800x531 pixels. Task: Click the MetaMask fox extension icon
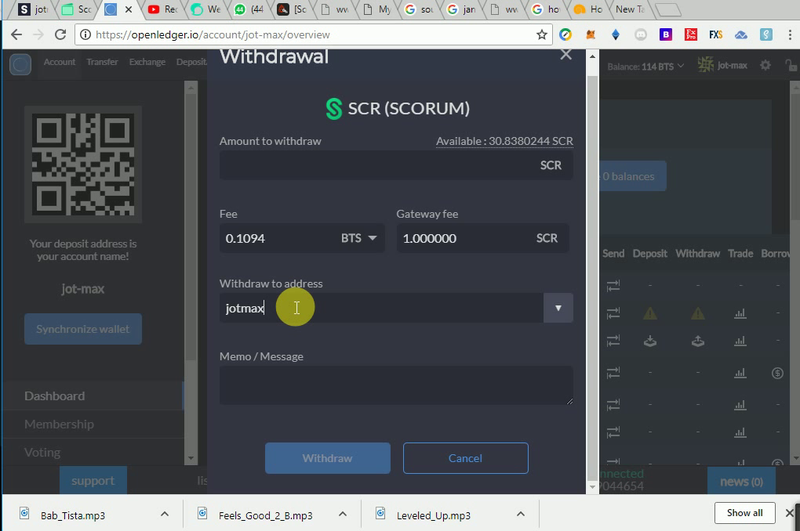[x=591, y=35]
